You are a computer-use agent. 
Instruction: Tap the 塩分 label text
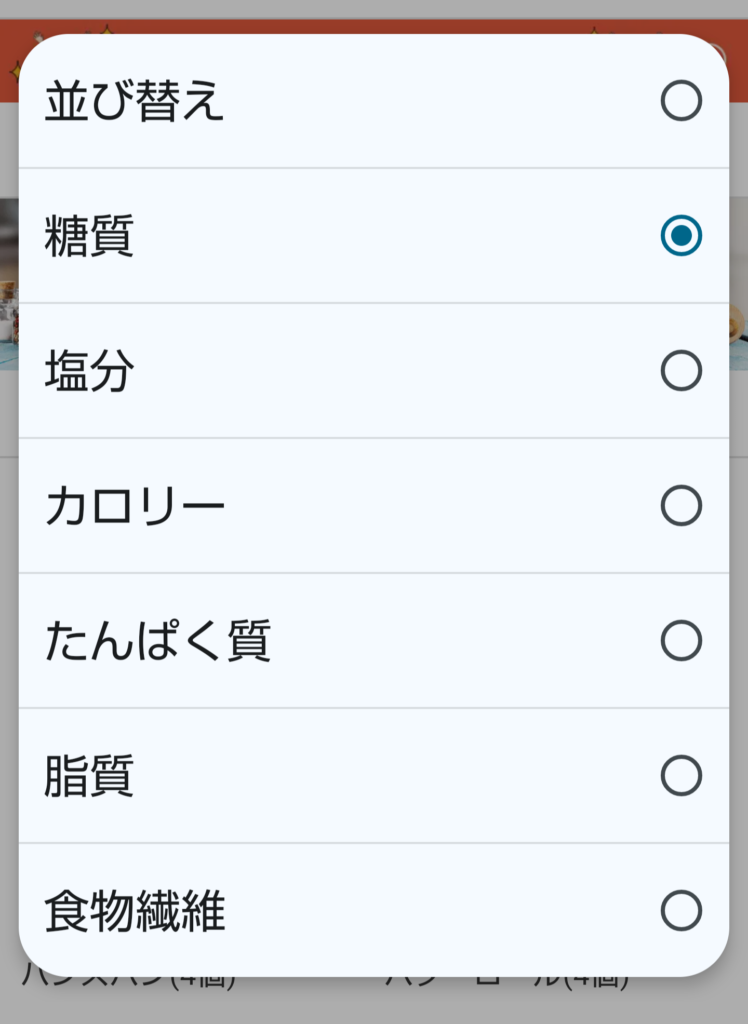(x=89, y=372)
